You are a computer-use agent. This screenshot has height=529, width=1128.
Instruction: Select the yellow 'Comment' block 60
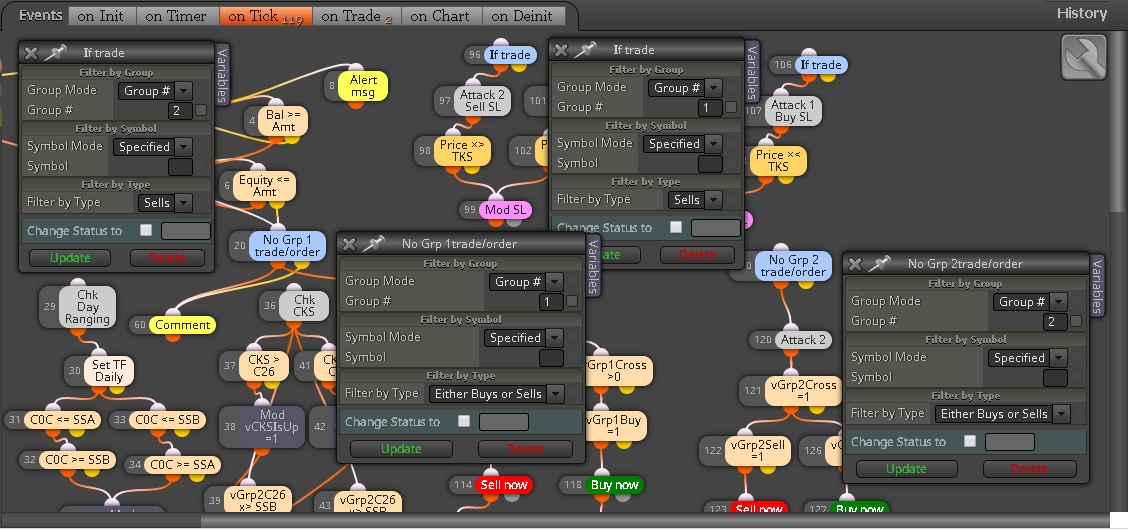click(x=183, y=325)
